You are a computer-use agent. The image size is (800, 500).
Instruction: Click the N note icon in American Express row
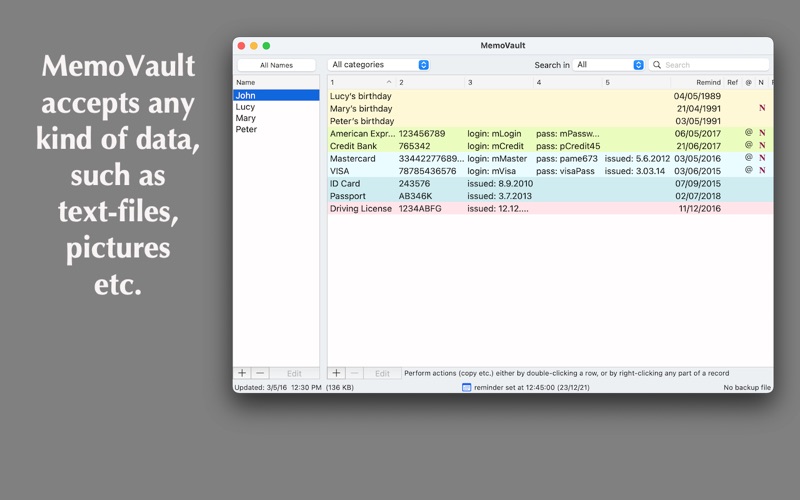762,133
